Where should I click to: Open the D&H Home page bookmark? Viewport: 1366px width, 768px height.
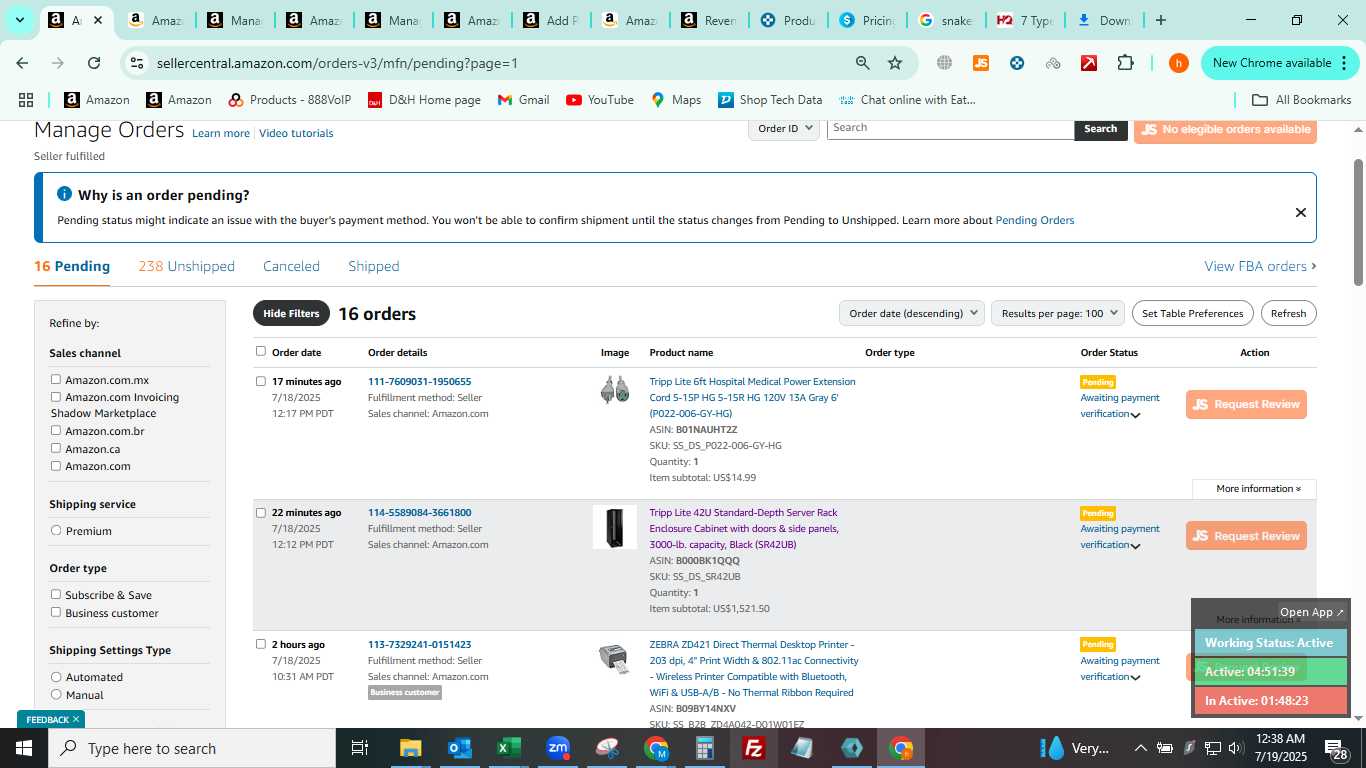[424, 100]
